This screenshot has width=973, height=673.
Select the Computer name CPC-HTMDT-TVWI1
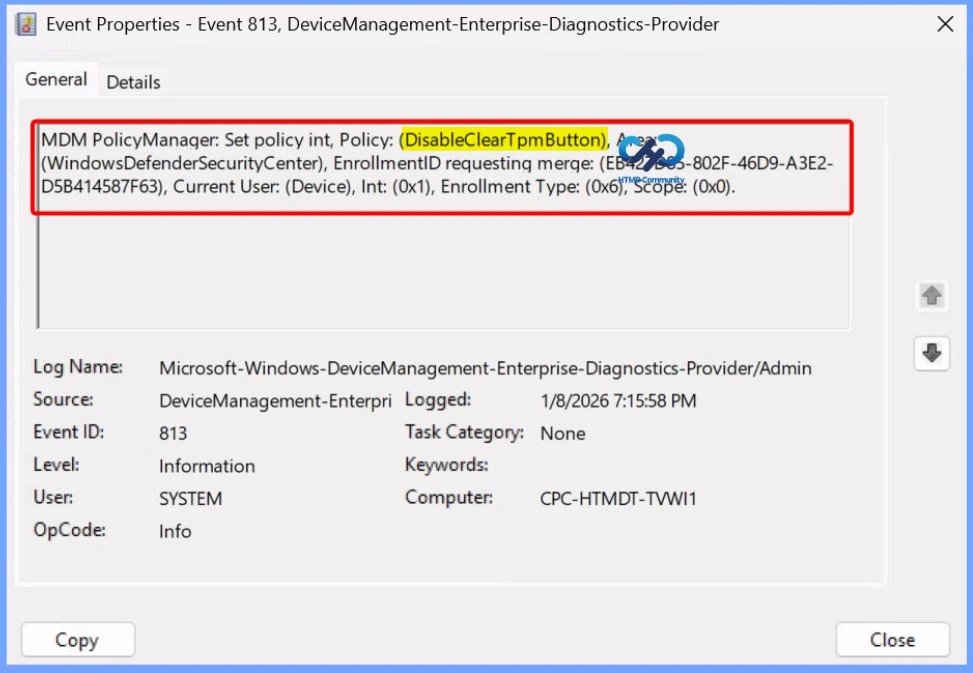(617, 499)
